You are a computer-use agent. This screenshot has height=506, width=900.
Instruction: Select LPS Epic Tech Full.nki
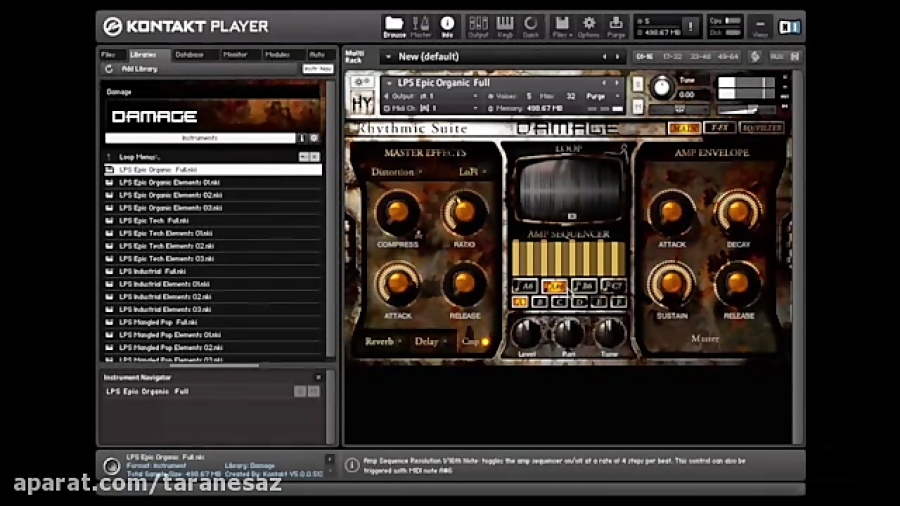coord(212,221)
